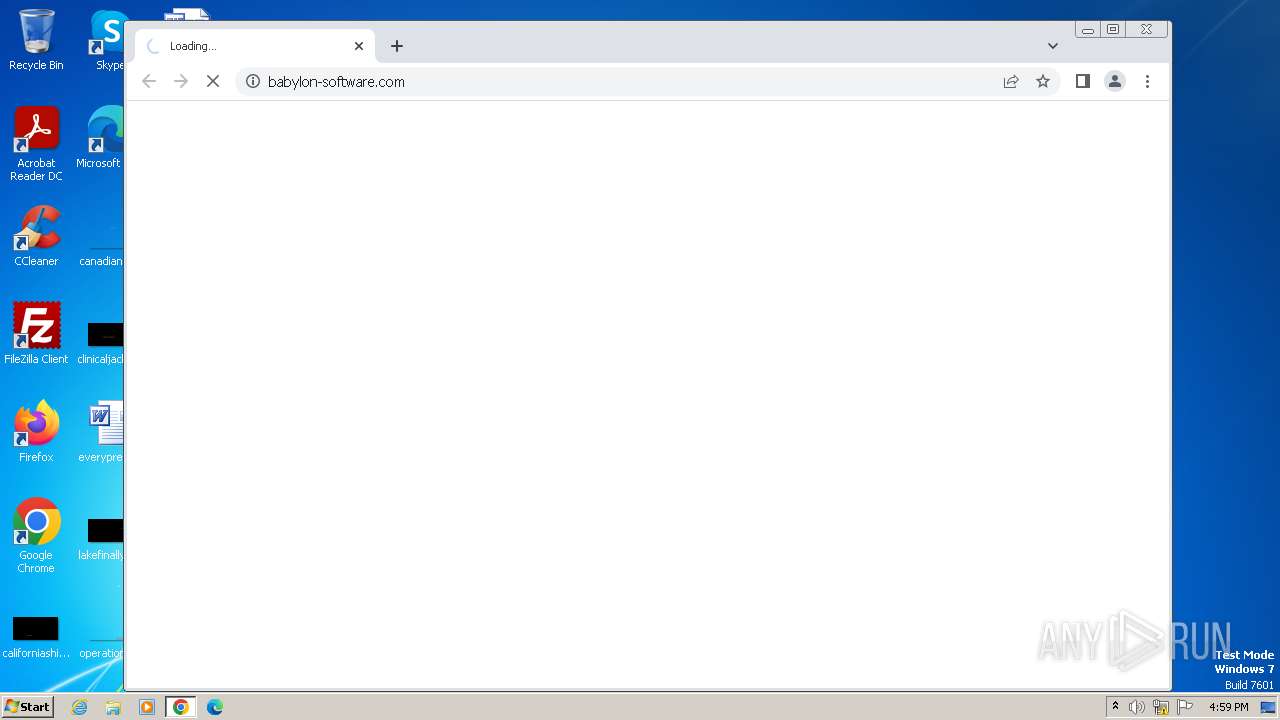Select the FileZilla Client icon

point(36,334)
